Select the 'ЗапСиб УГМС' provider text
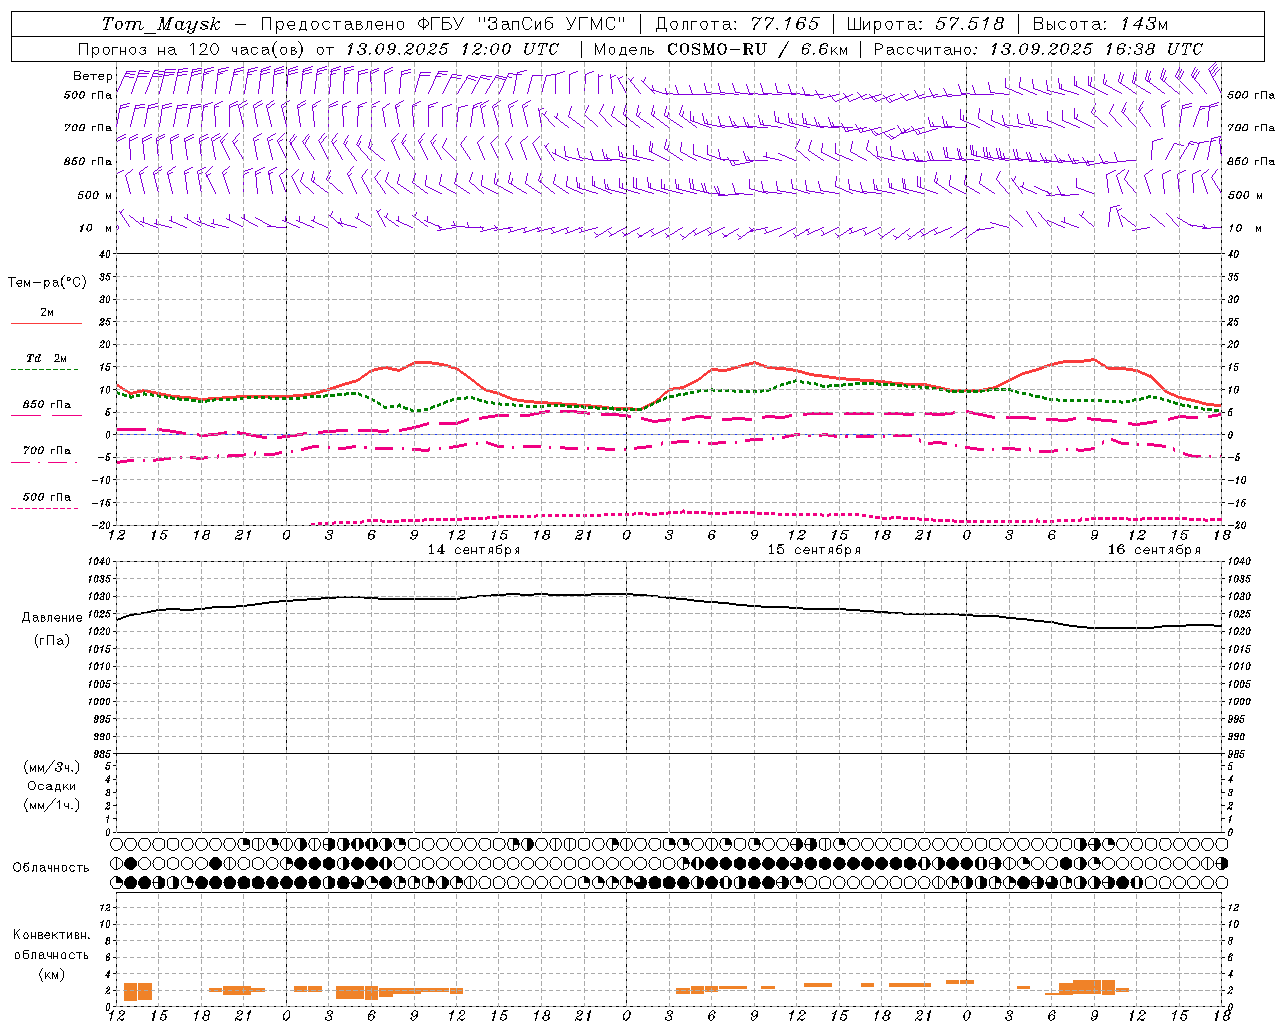 pos(552,24)
